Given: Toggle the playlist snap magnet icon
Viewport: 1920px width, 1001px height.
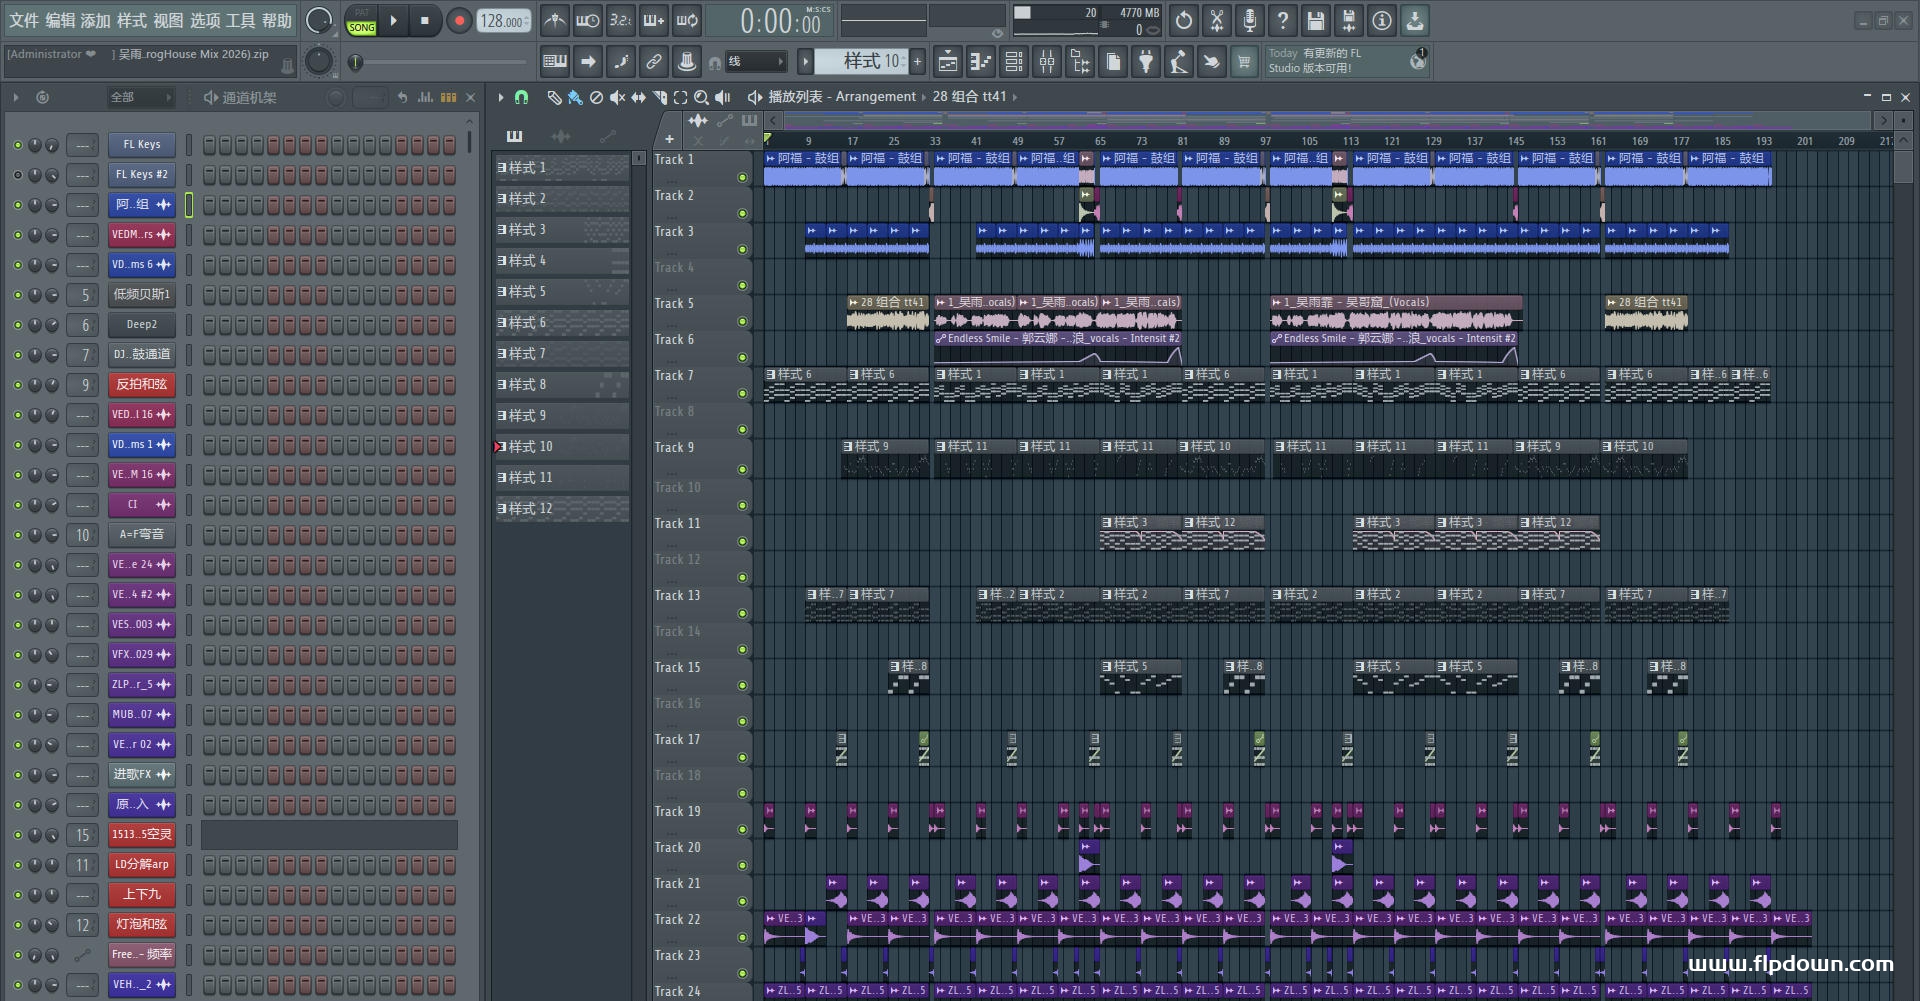Looking at the screenshot, I should click(521, 97).
